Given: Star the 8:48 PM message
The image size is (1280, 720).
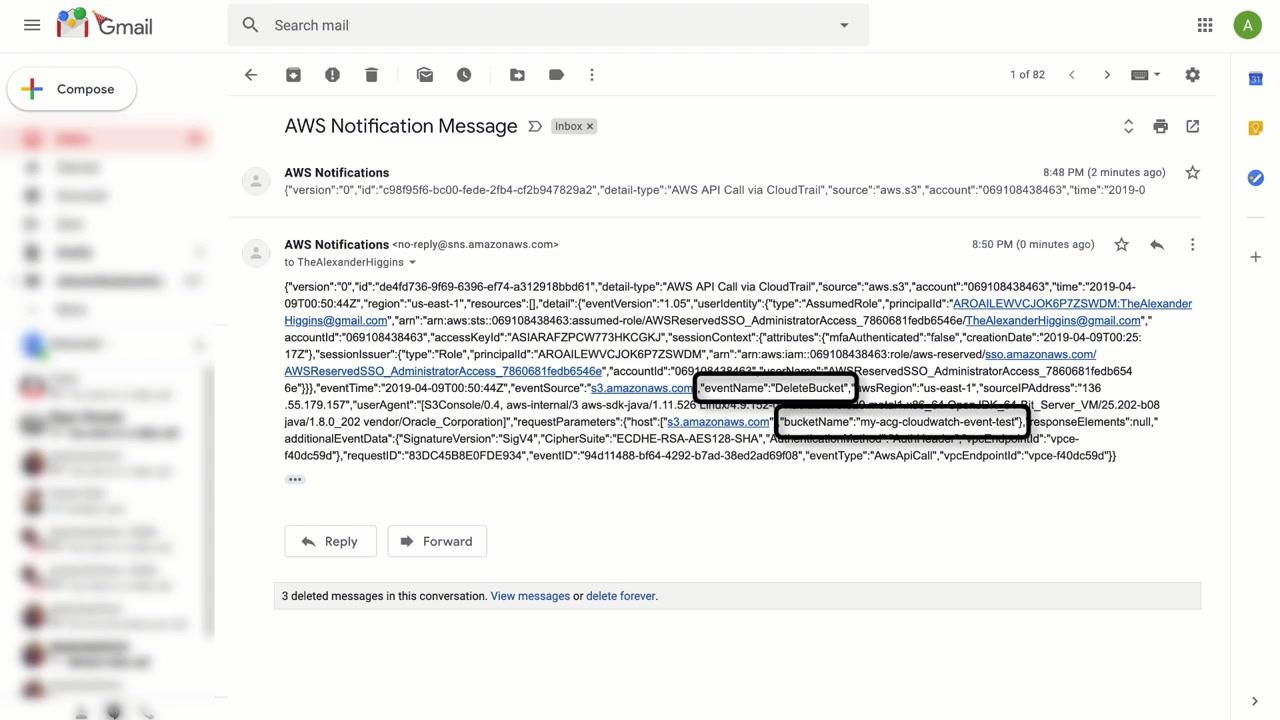Looking at the screenshot, I should pyautogui.click(x=1192, y=173).
